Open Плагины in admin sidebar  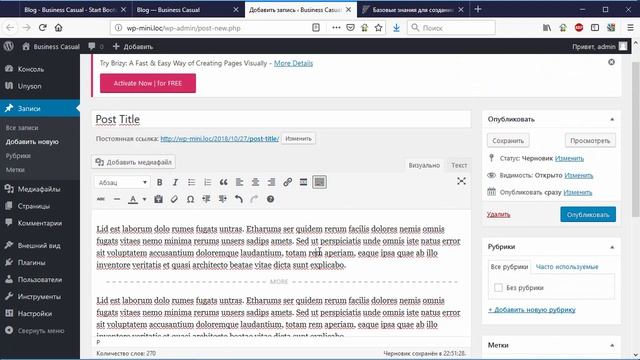click(x=40, y=262)
